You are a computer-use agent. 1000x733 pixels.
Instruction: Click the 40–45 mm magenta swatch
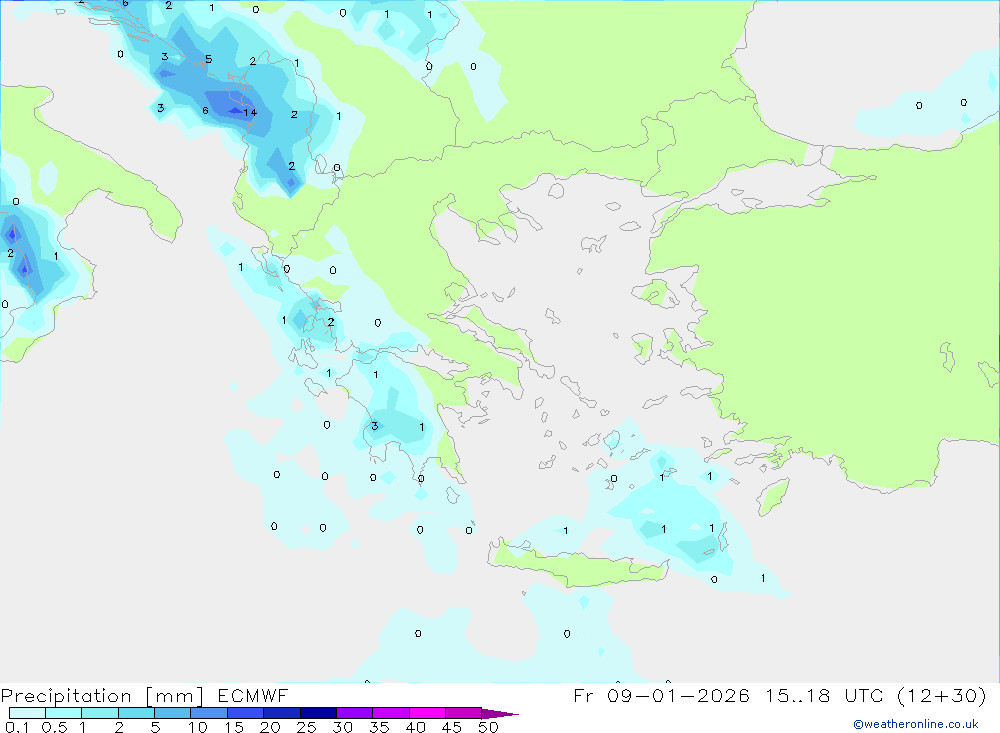[x=427, y=713]
